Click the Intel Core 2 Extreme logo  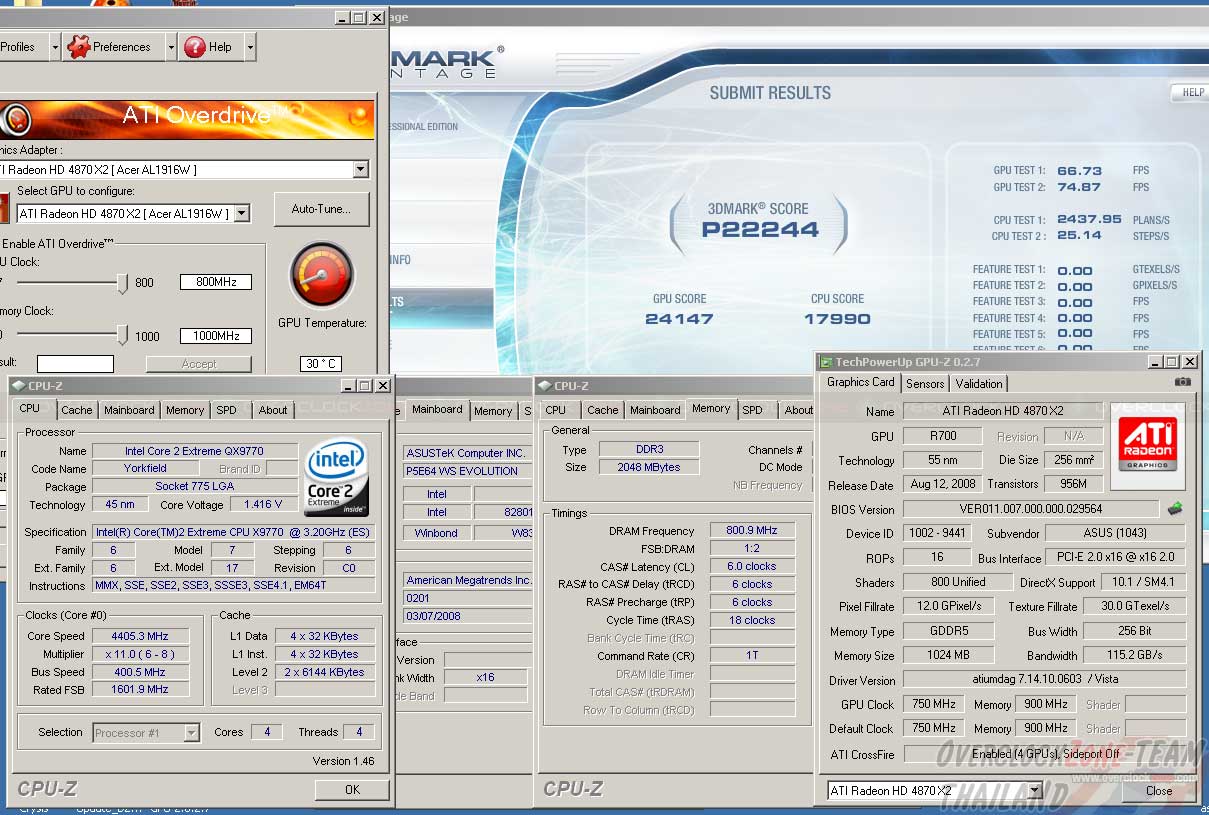coord(337,476)
